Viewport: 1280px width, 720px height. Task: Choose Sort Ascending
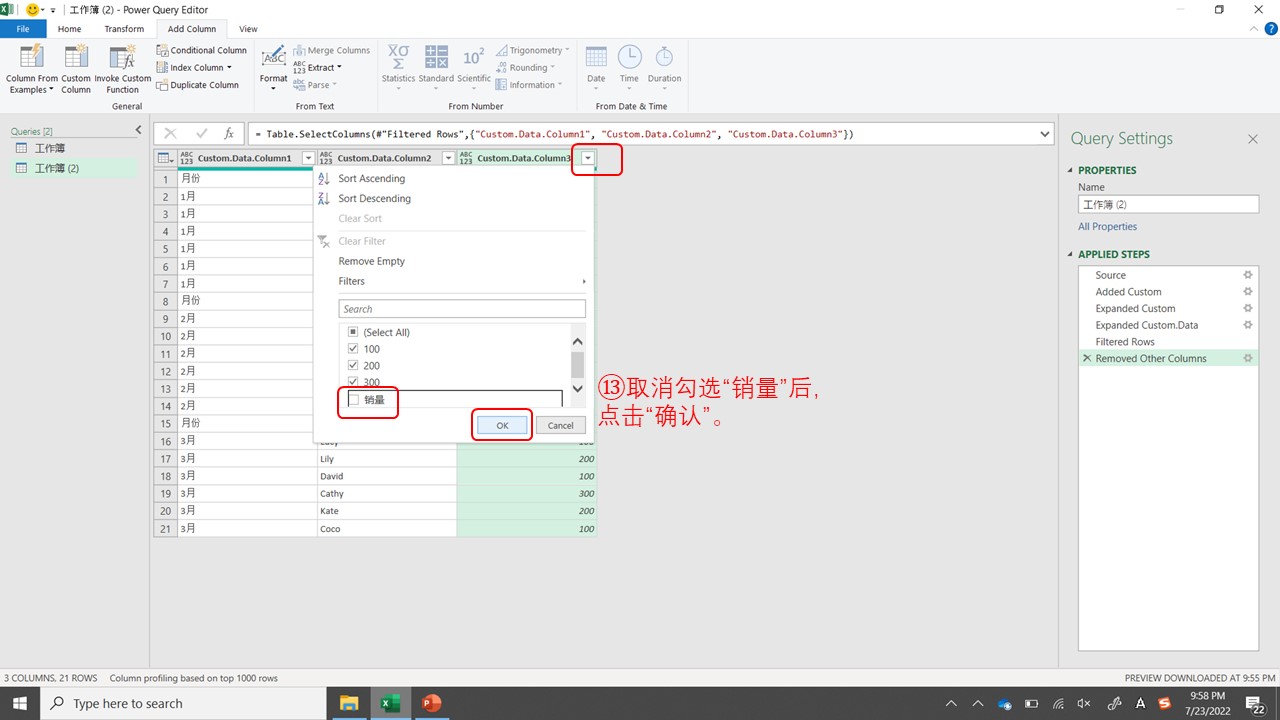[371, 179]
